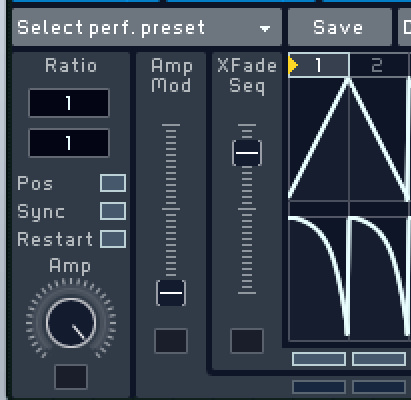Click the Amp Mod slider handle
Viewport: 411px width, 400px height.
pos(171,293)
